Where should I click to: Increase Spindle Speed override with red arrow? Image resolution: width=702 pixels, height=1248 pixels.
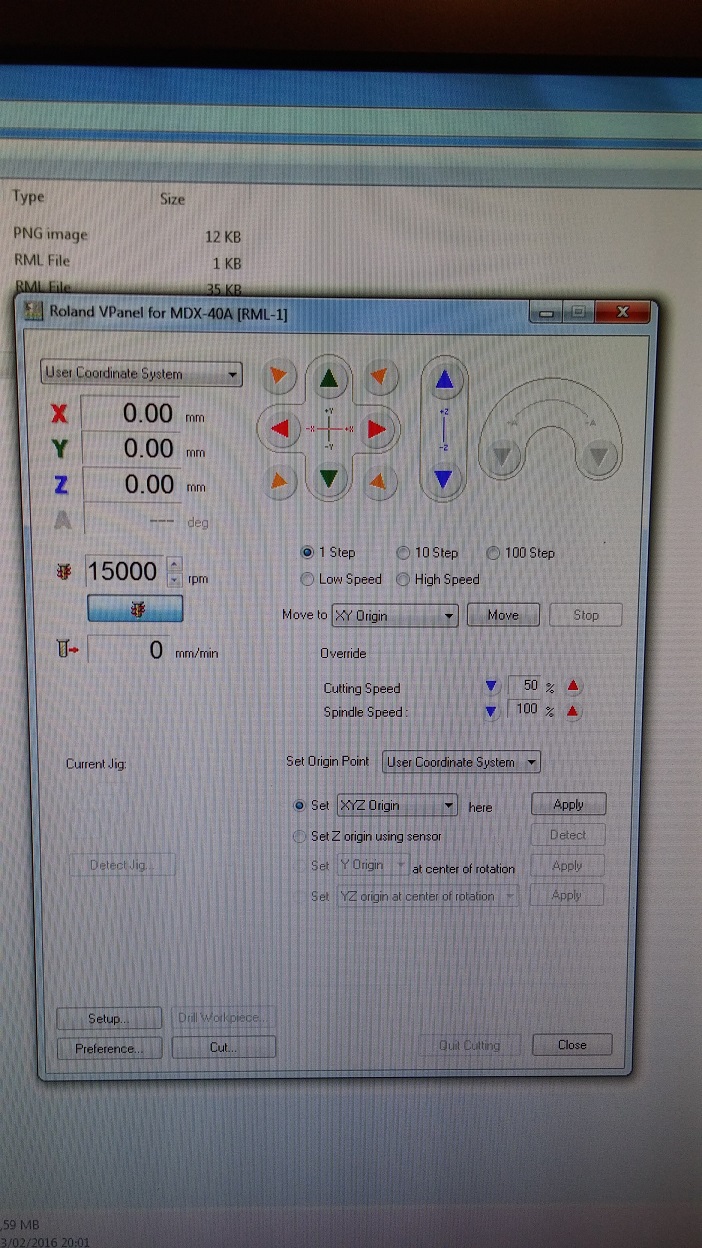pos(573,711)
